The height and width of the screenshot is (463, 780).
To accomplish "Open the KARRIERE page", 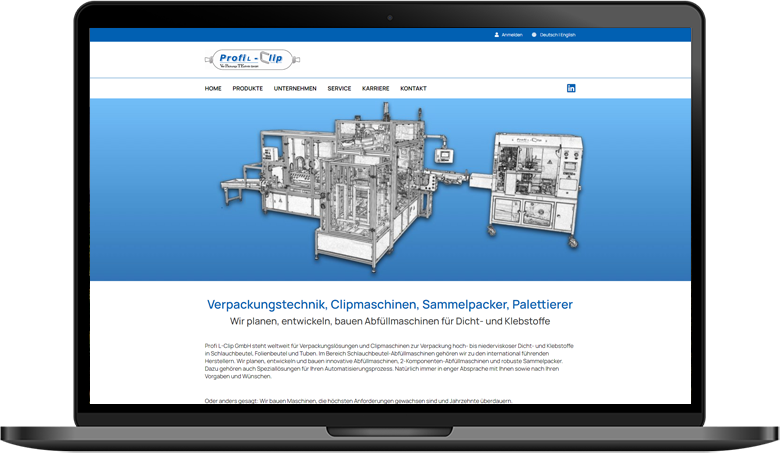I will coord(376,88).
